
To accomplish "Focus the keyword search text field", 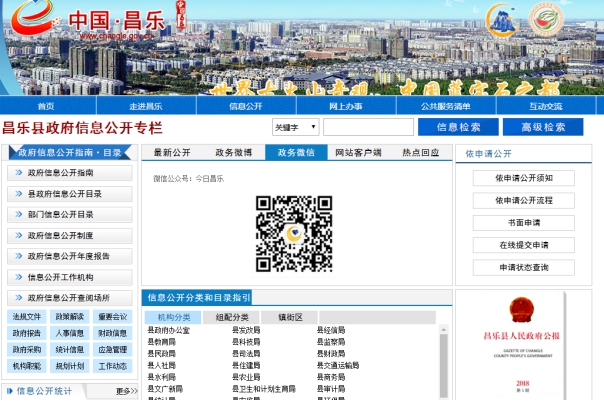I will pos(368,127).
